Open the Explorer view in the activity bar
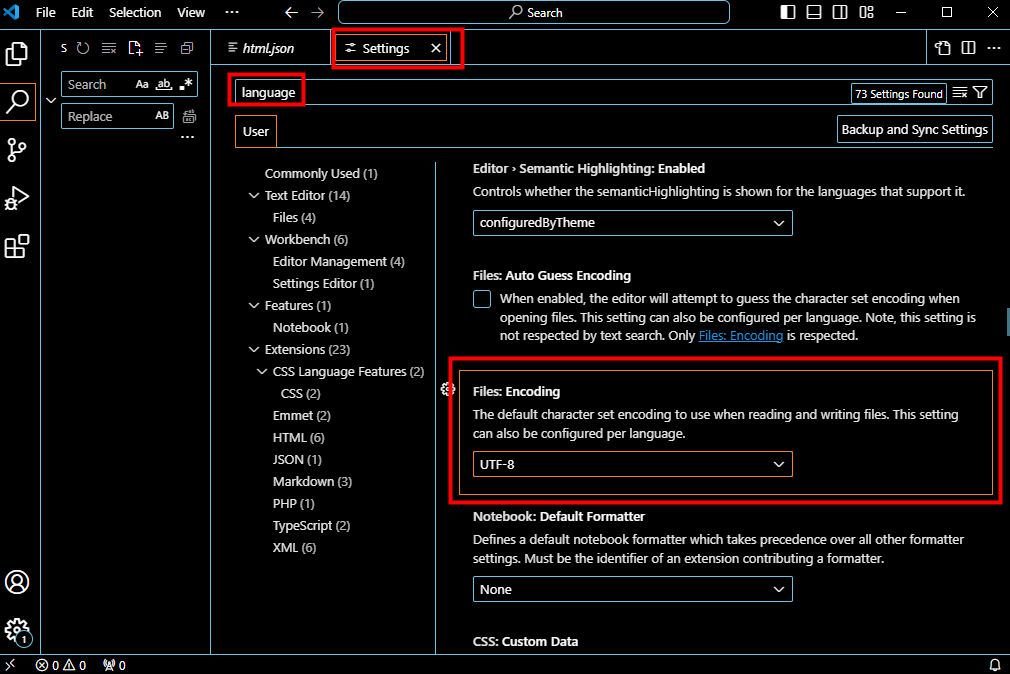 pos(17,54)
